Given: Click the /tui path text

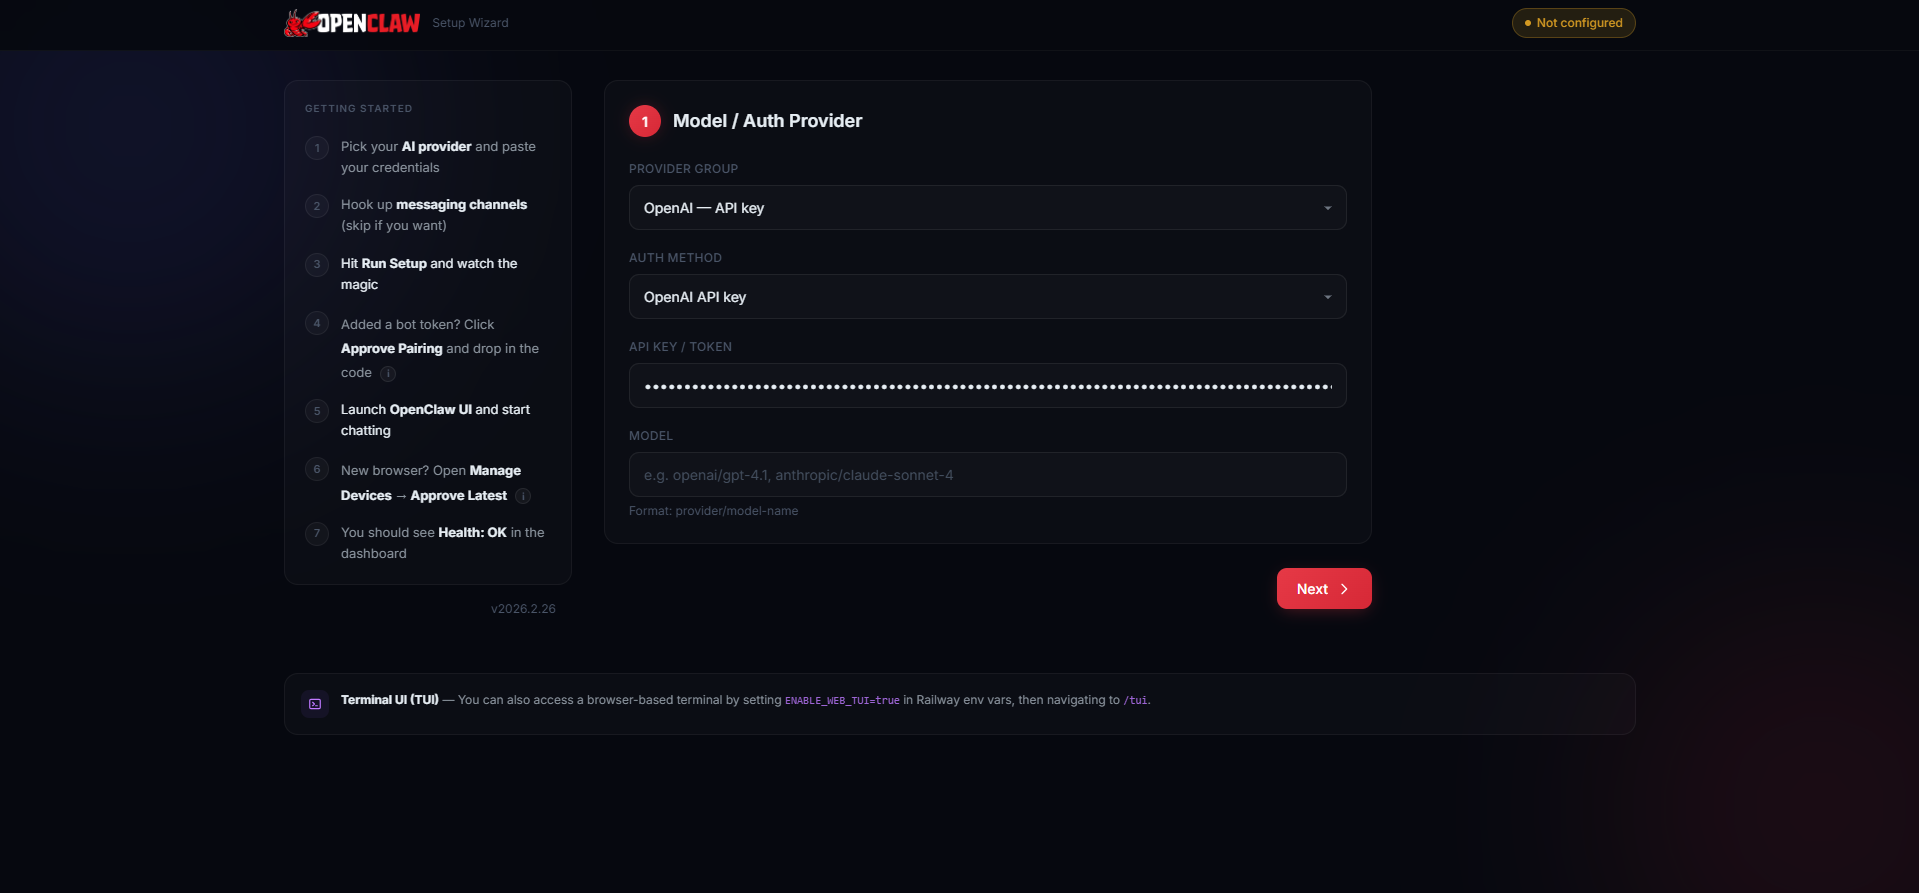Looking at the screenshot, I should coord(1135,701).
